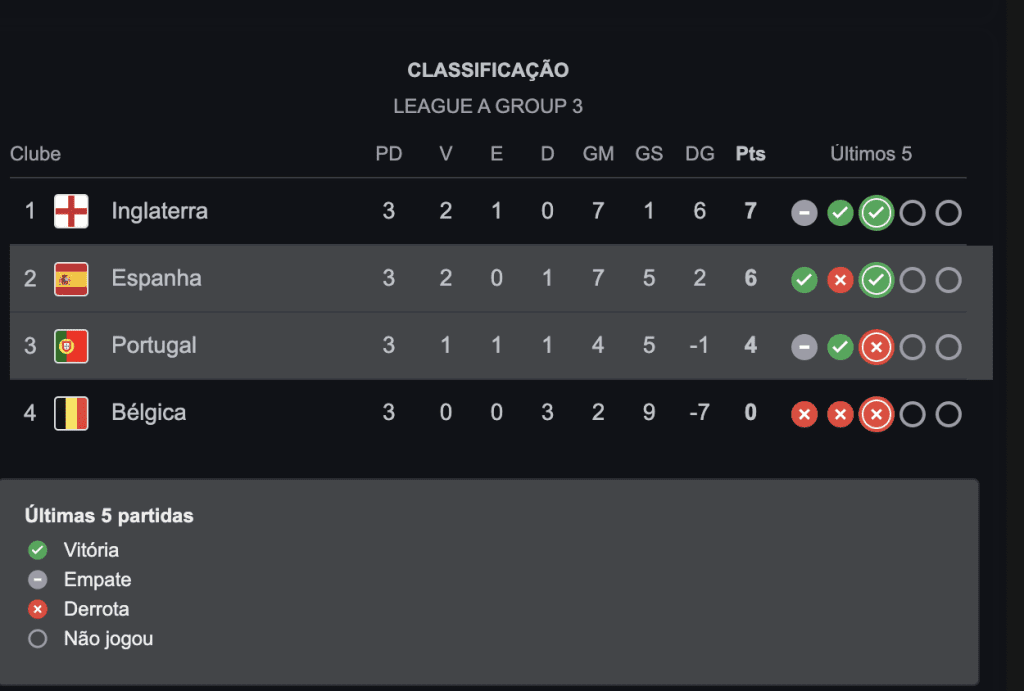Click the Pts column header
The width and height of the screenshot is (1024, 691).
coord(750,154)
